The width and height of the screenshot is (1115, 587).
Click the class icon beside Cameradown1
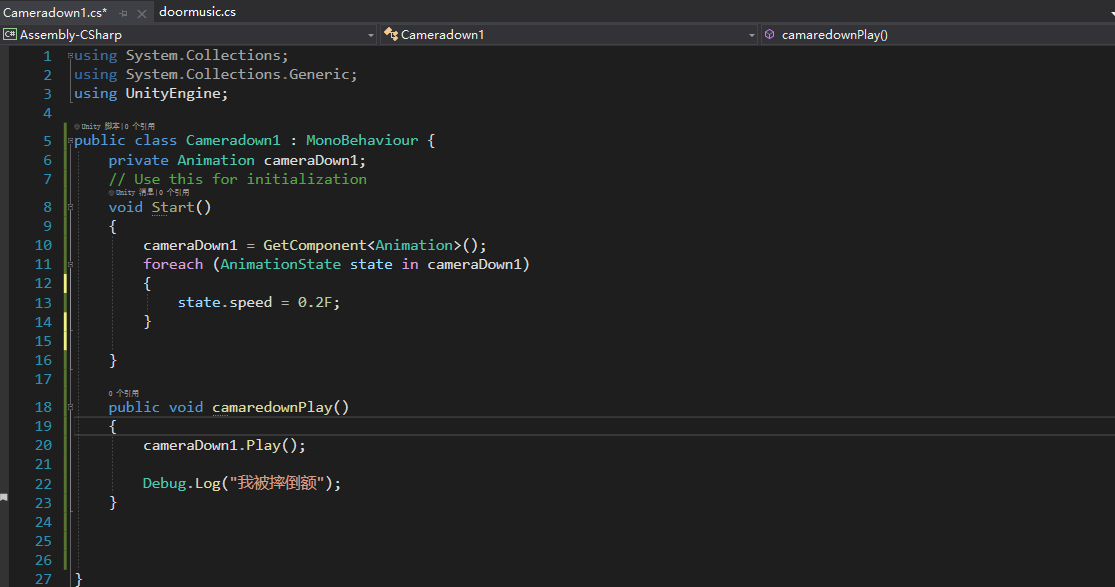[390, 34]
